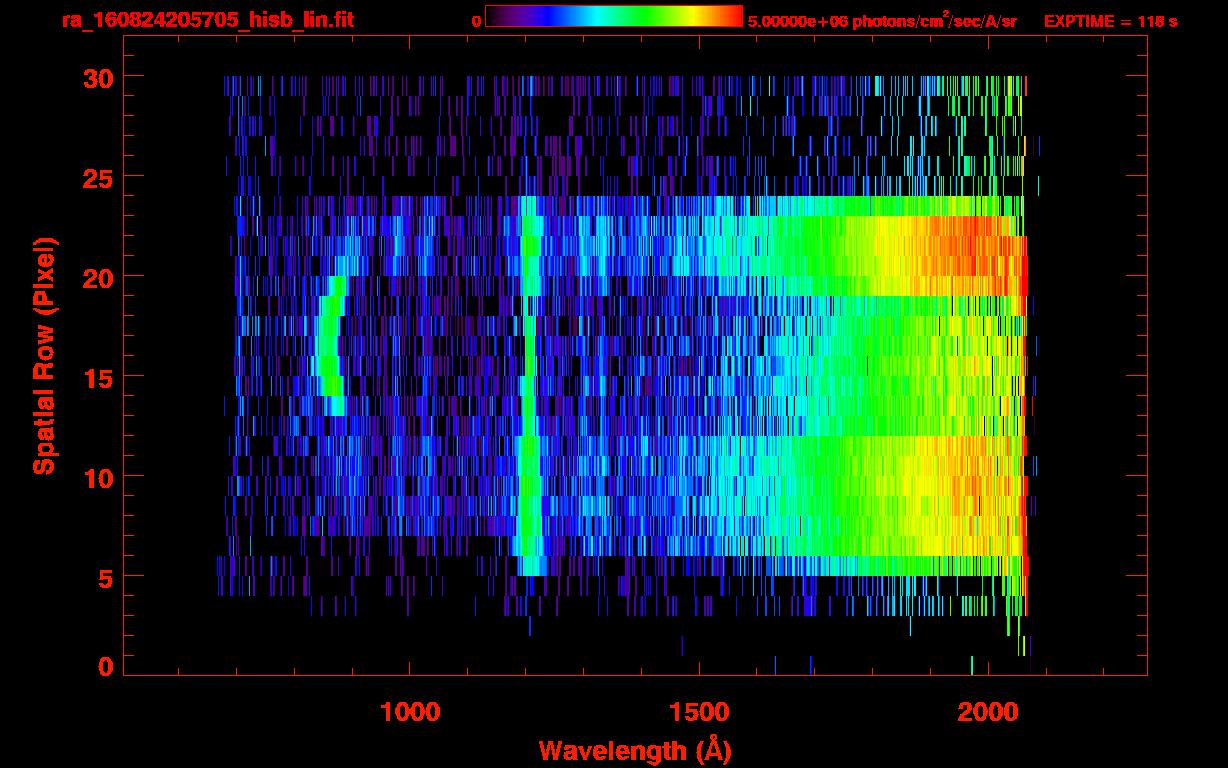
Task: Click the y-axis tick label 0
Action: coord(106,666)
